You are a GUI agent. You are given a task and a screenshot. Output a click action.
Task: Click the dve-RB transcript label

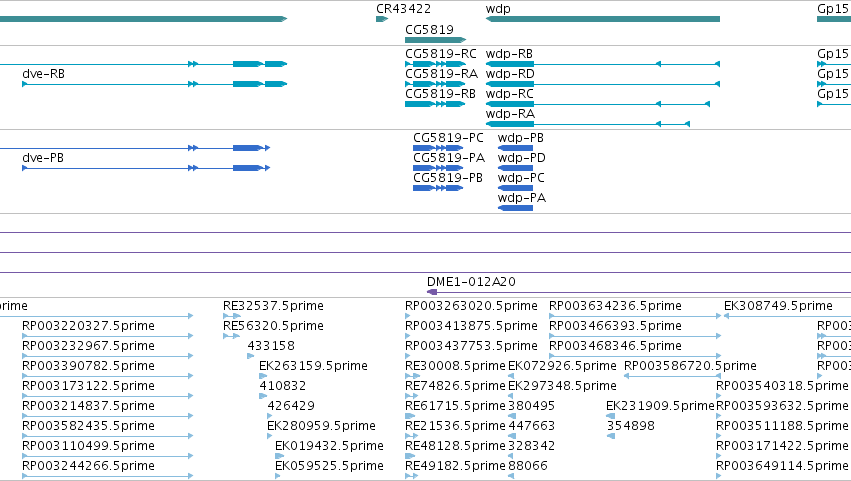click(x=43, y=73)
